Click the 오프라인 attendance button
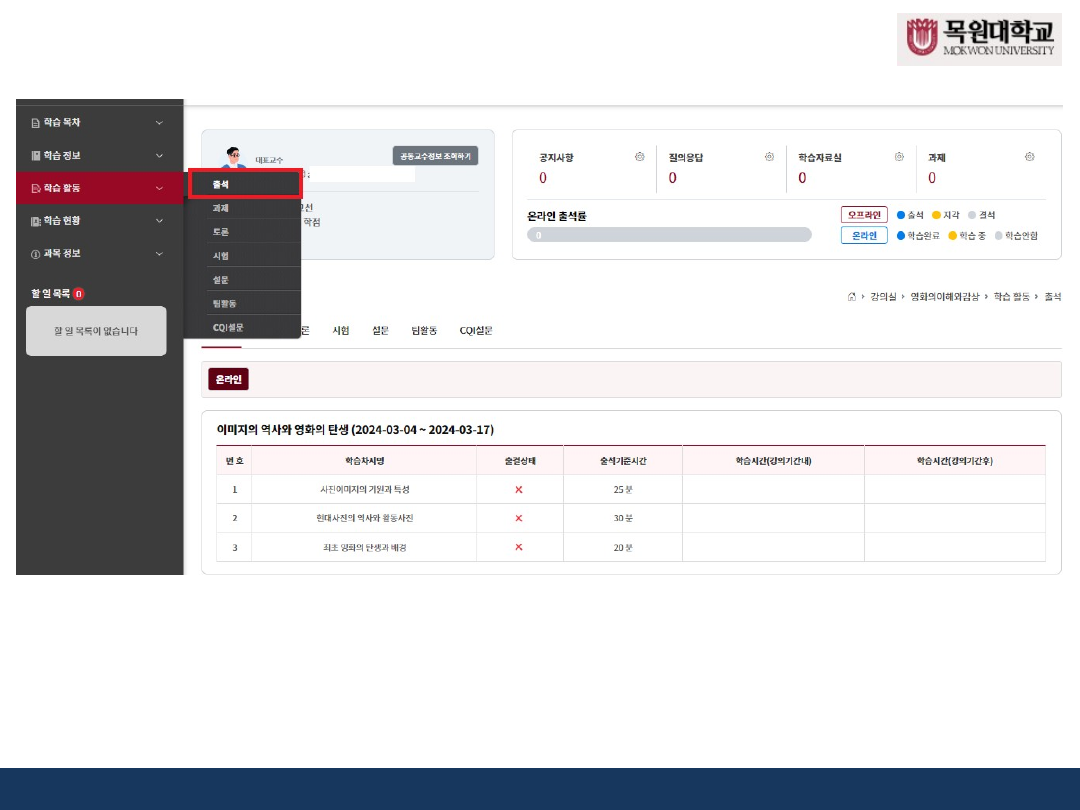The image size is (1080, 810). pos(864,215)
